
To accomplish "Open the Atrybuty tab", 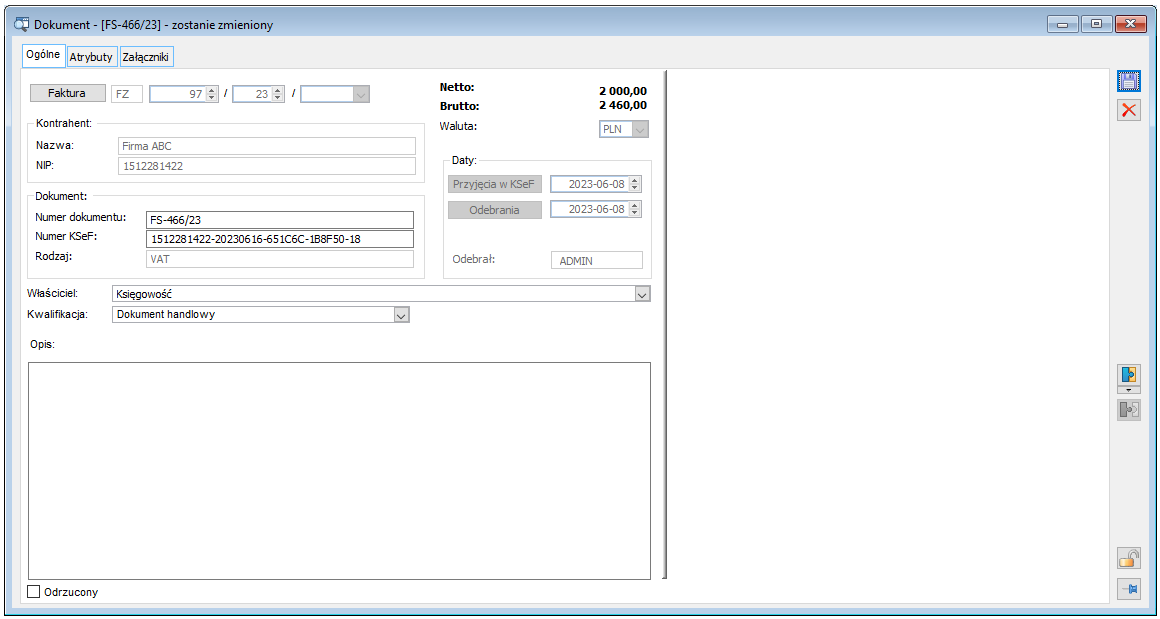I will pyautogui.click(x=92, y=56).
